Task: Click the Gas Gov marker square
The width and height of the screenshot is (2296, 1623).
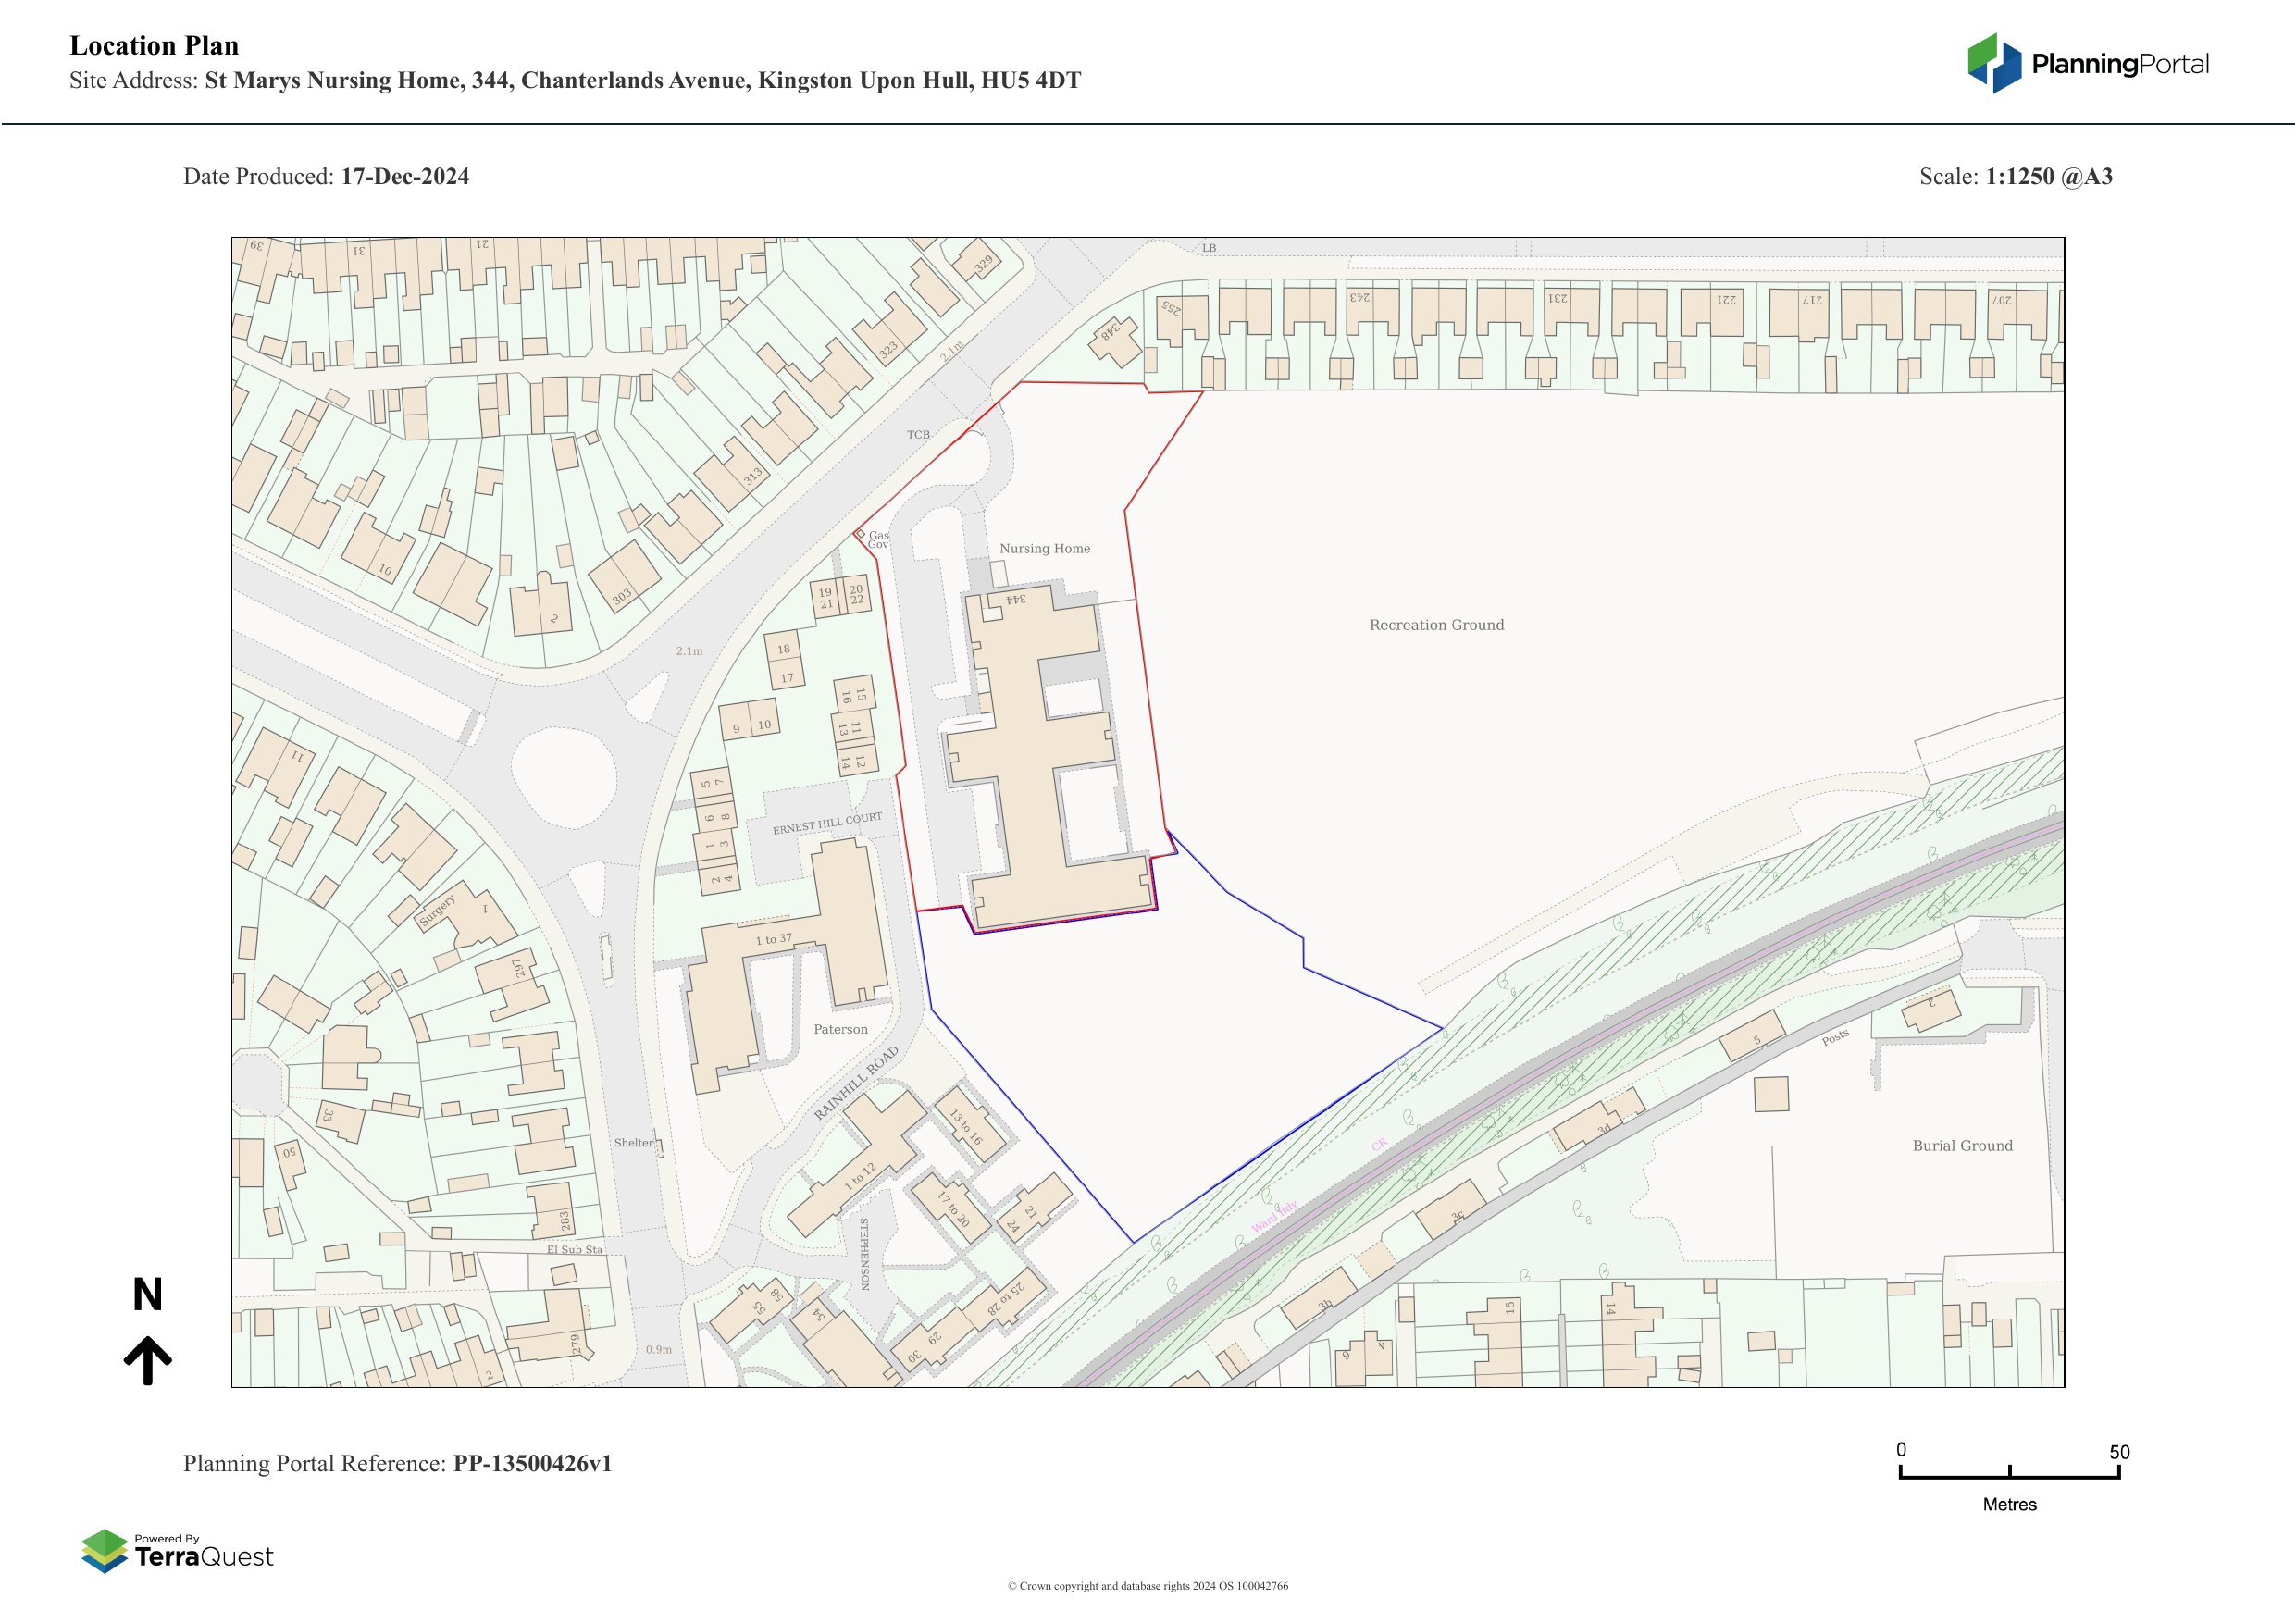Action: pyautogui.click(x=860, y=534)
